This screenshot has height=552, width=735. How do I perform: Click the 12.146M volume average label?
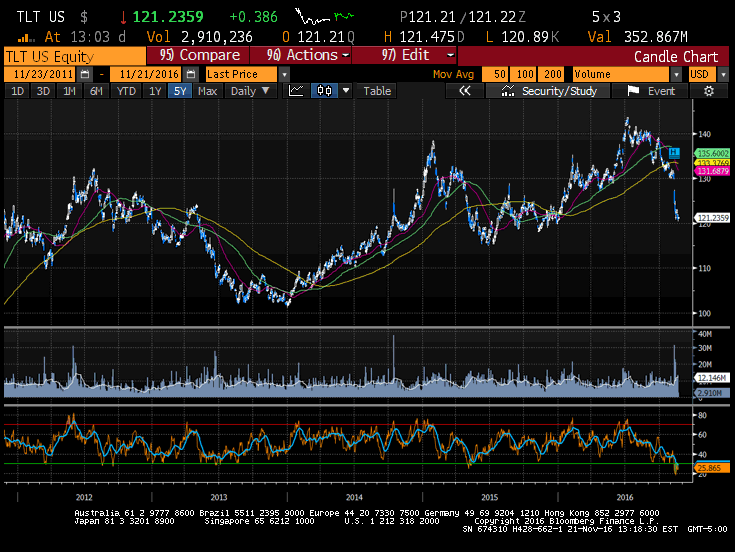coord(712,378)
